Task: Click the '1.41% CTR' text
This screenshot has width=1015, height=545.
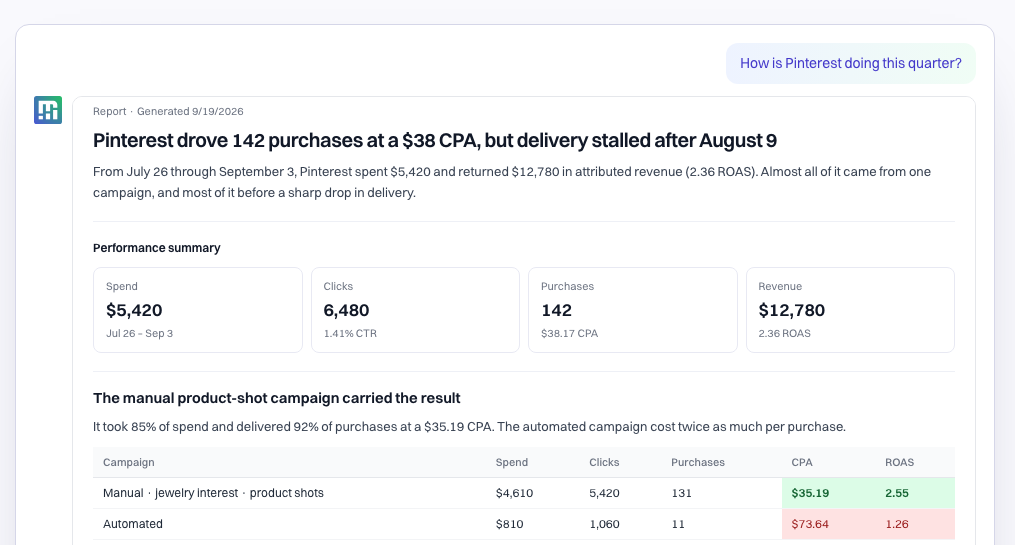Action: coord(350,333)
